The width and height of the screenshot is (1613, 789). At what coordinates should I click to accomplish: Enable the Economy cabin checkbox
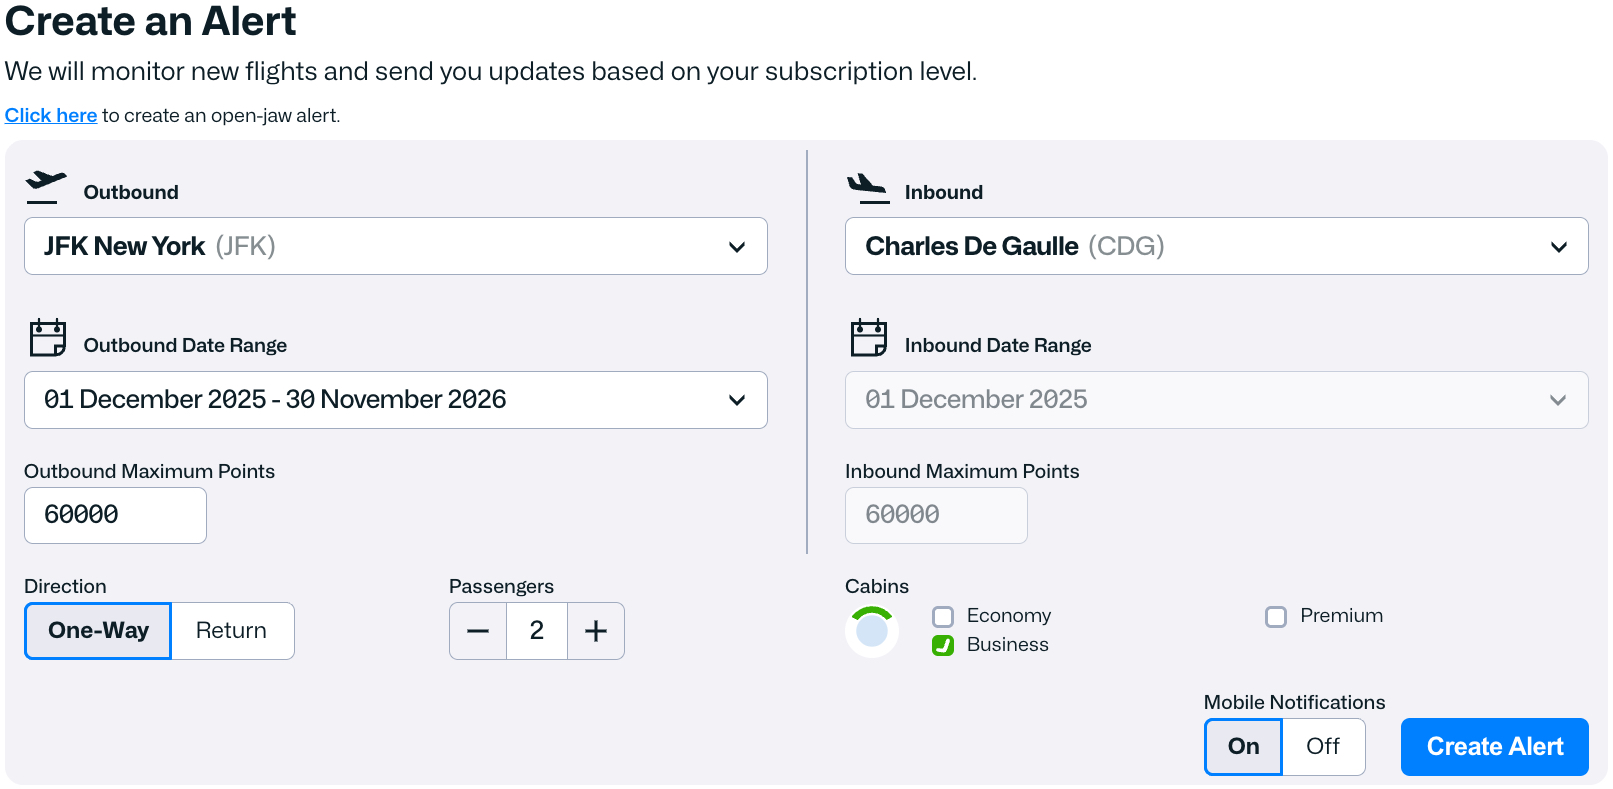point(943,616)
